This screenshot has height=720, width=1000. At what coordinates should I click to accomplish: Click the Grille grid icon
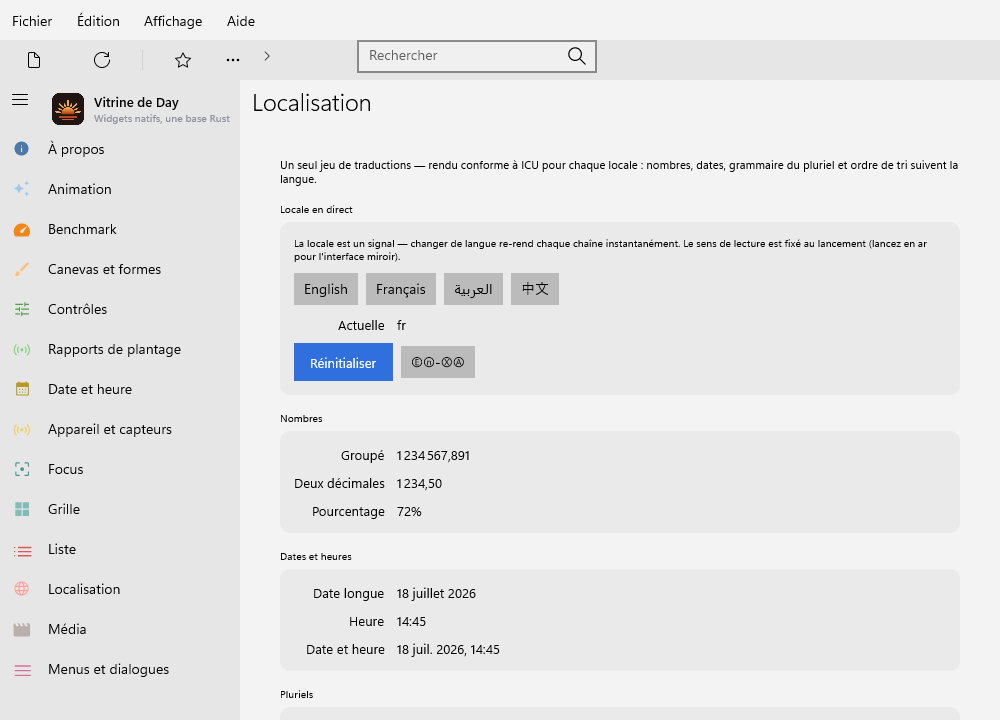tap(22, 509)
